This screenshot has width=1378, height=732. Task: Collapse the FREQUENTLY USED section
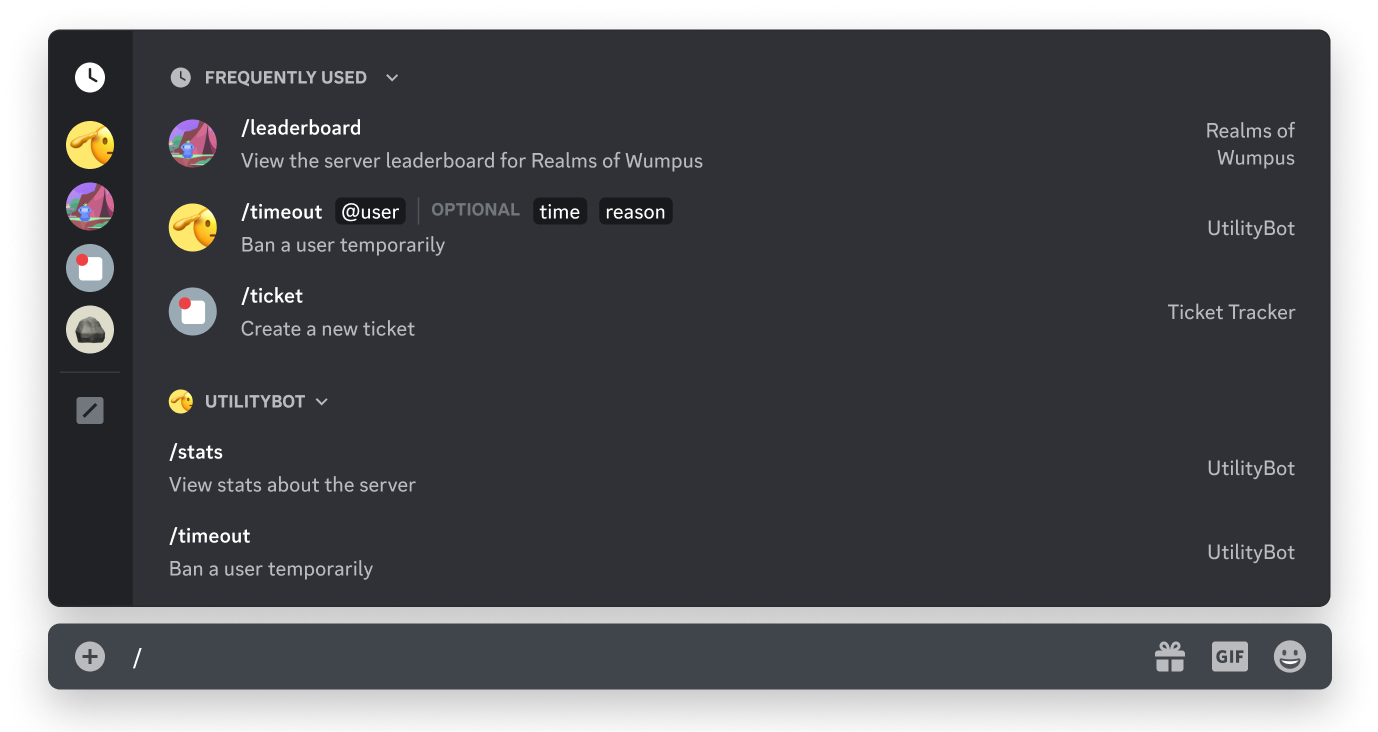[x=391, y=77]
